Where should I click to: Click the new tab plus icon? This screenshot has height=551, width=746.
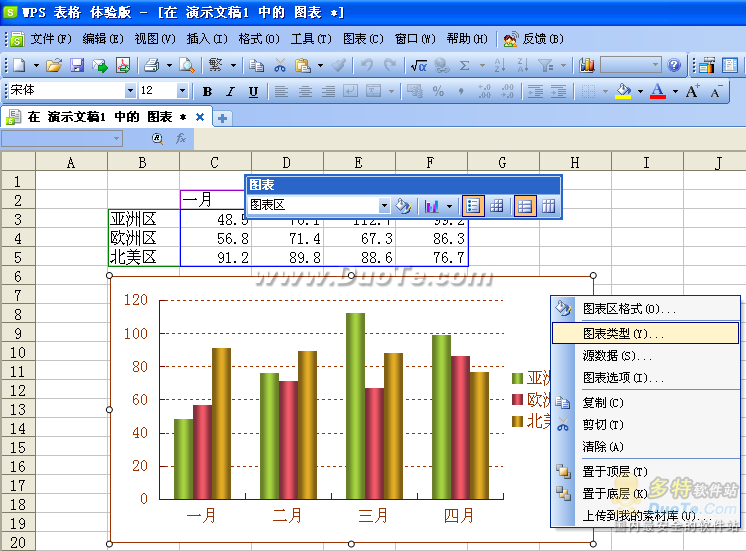[x=222, y=117]
